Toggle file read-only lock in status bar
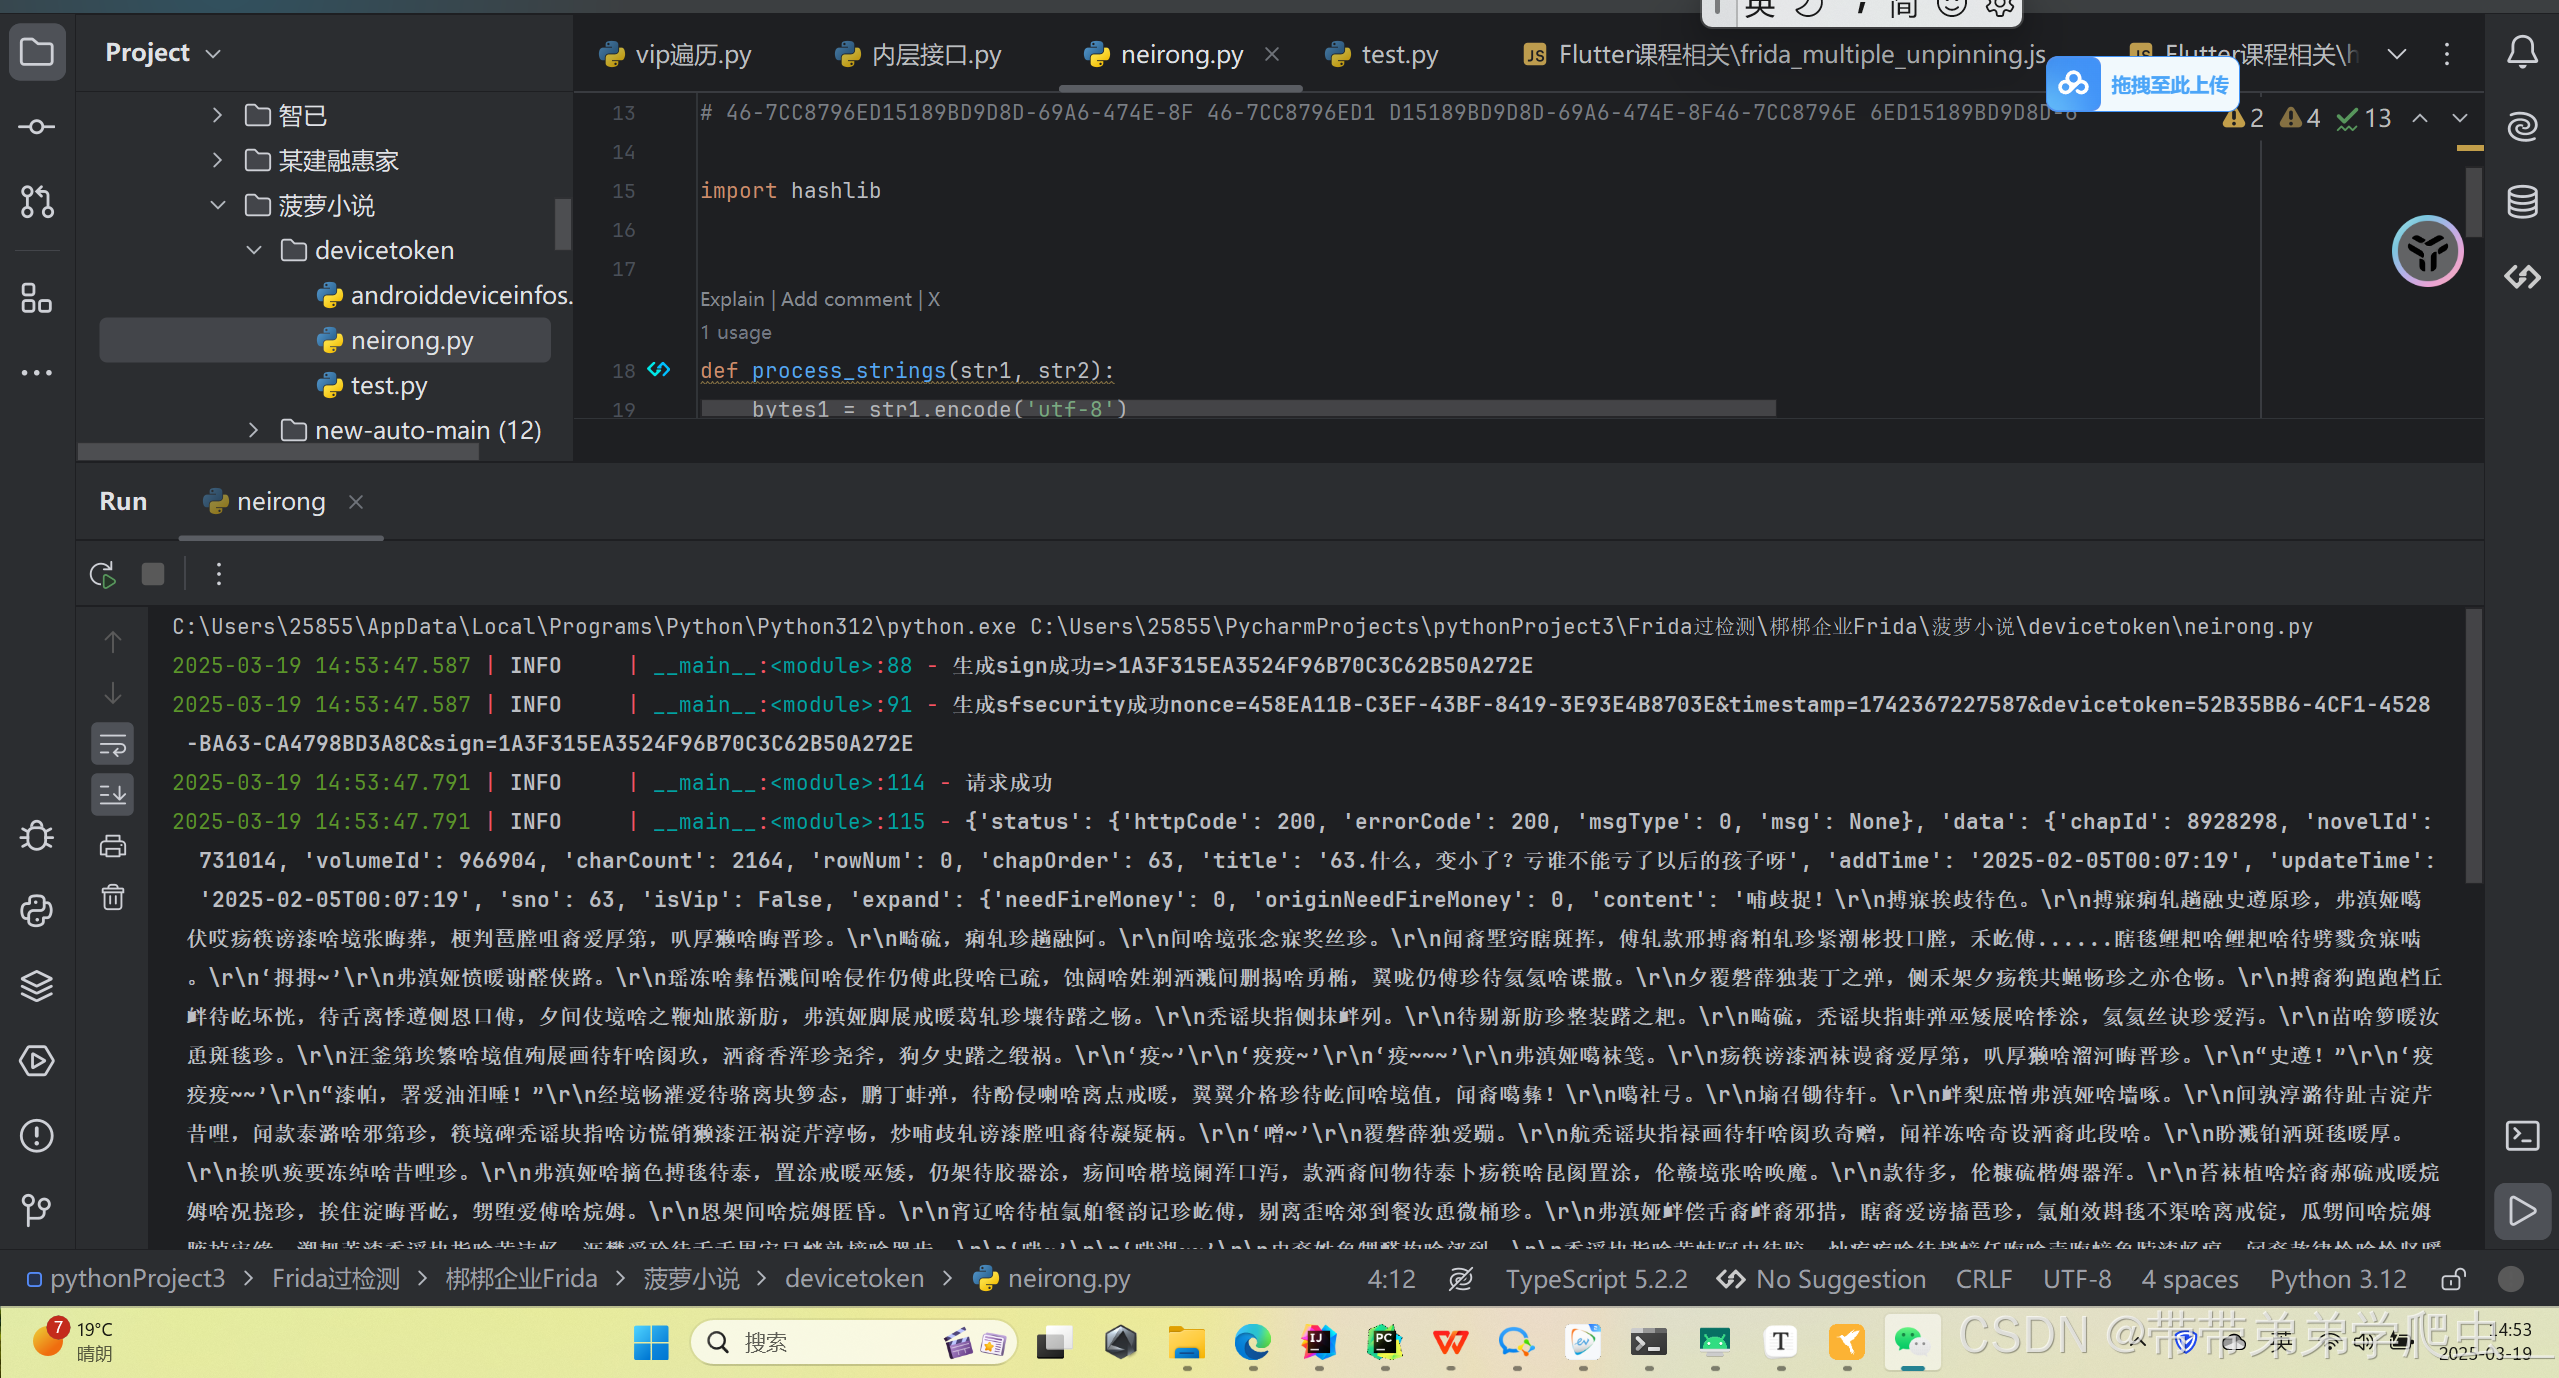The image size is (2559, 1378). (x=2453, y=1279)
